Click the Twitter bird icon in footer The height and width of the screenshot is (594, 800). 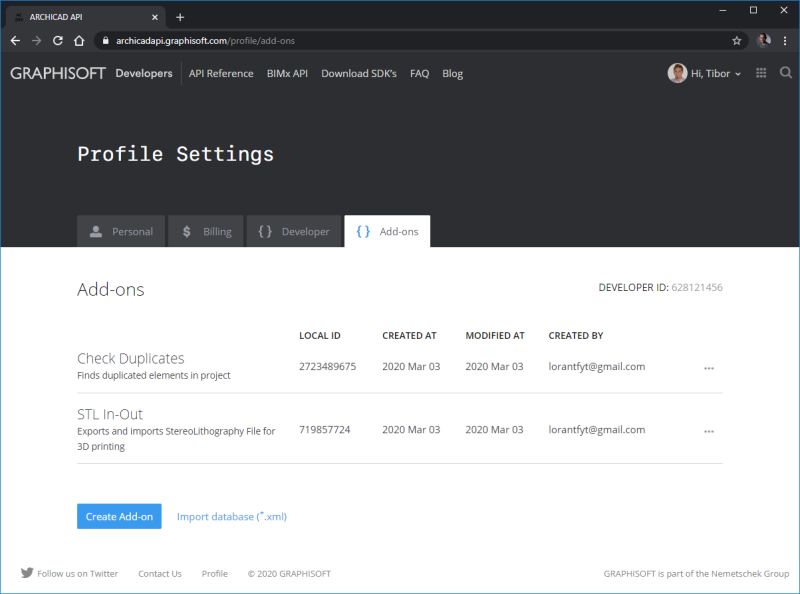[27, 573]
